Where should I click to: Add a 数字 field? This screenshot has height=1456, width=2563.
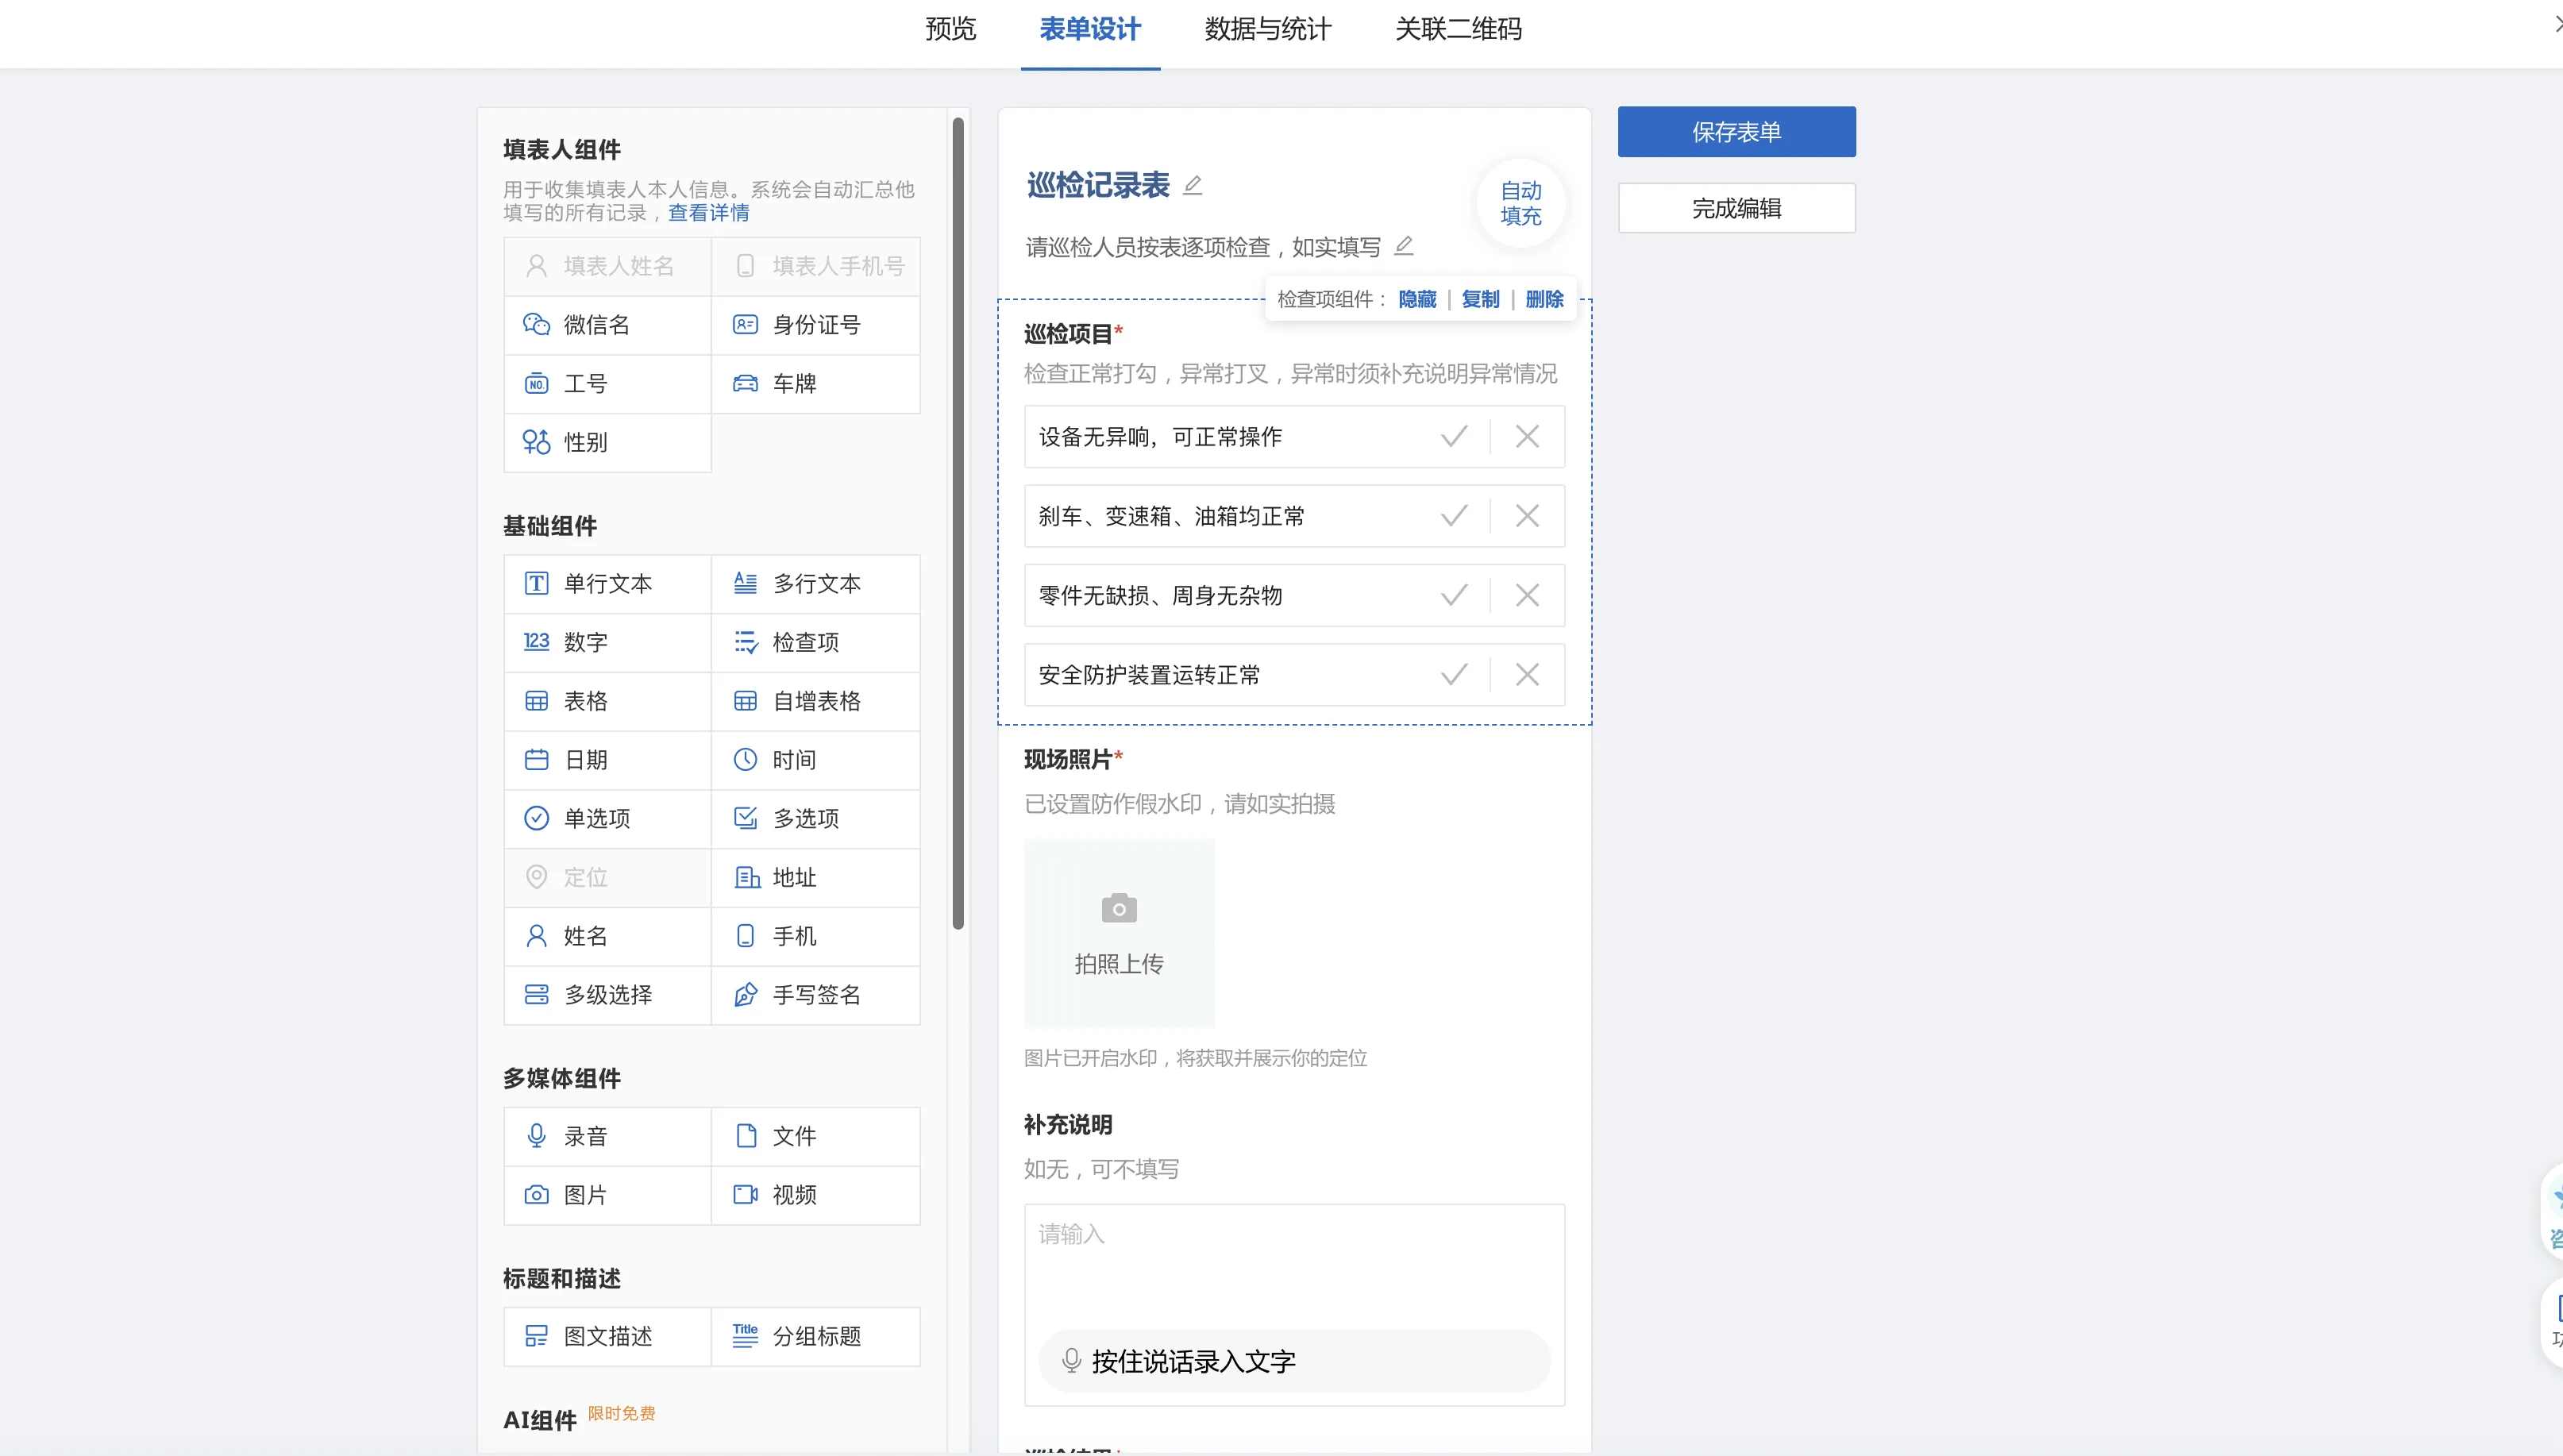click(607, 643)
